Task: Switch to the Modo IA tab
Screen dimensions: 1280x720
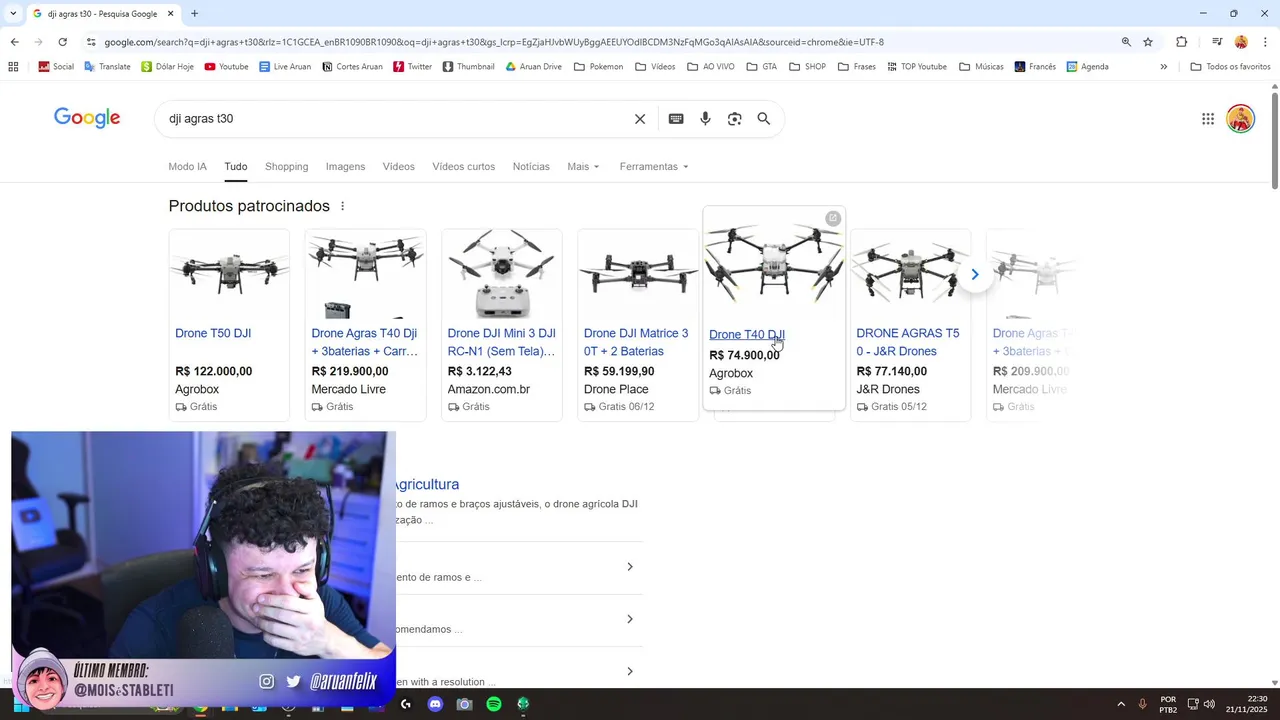Action: point(187,167)
